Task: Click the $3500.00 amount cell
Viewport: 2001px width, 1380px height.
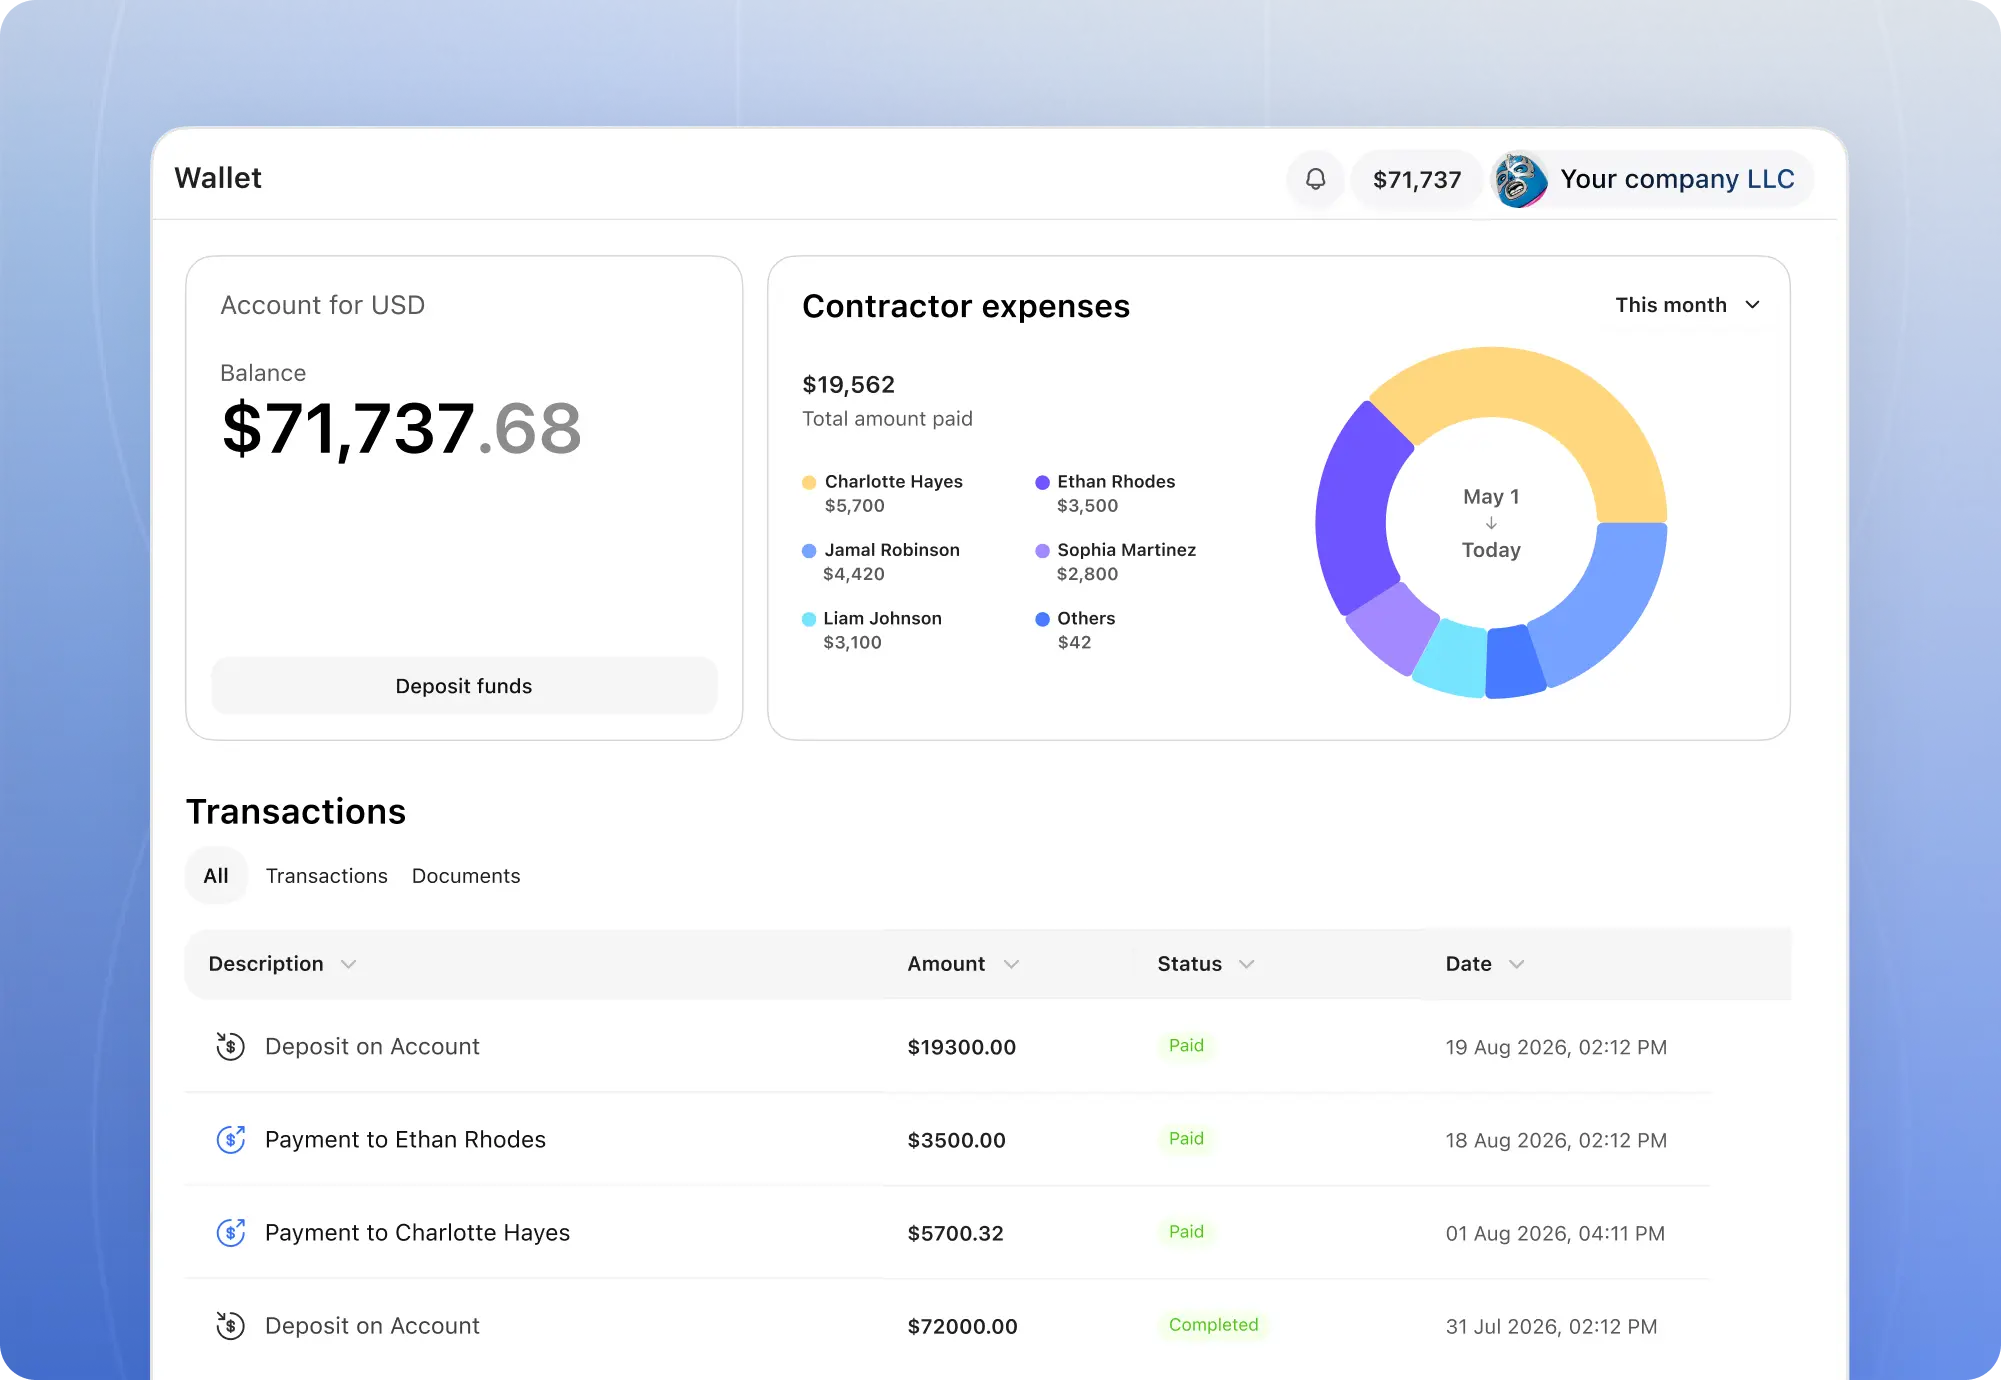Action: point(956,1141)
